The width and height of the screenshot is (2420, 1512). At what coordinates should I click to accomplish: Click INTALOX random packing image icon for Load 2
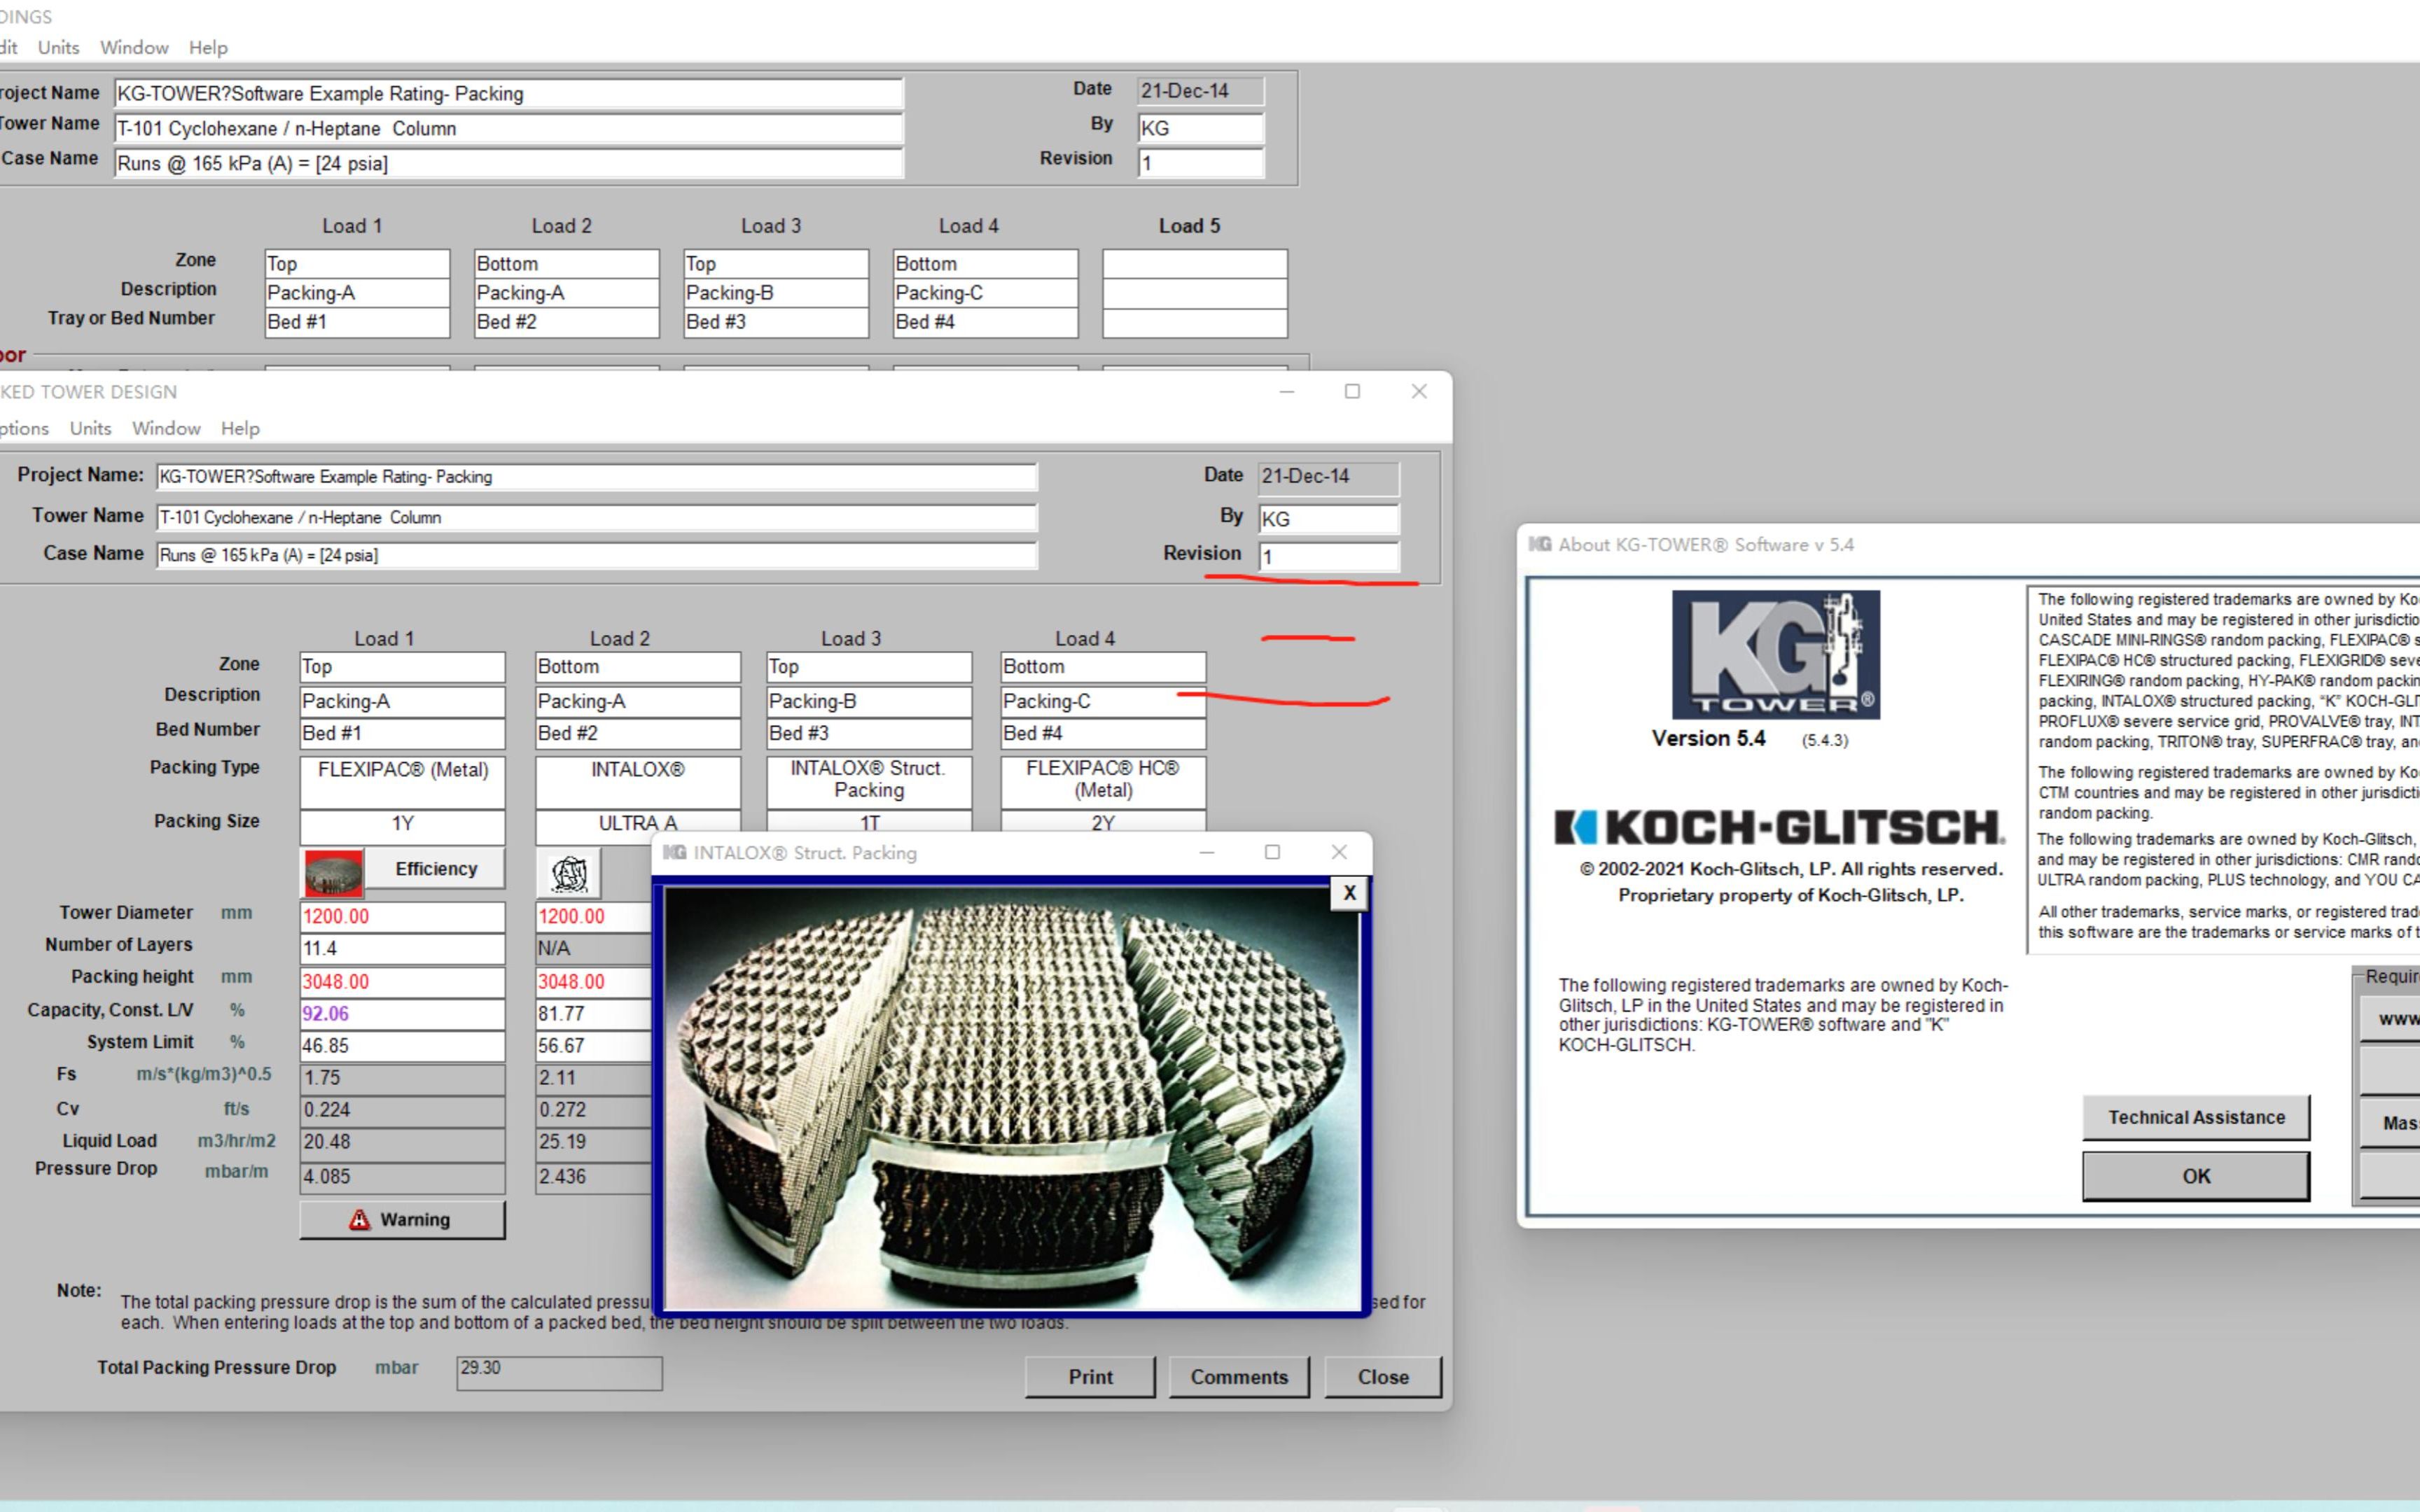[x=569, y=873]
